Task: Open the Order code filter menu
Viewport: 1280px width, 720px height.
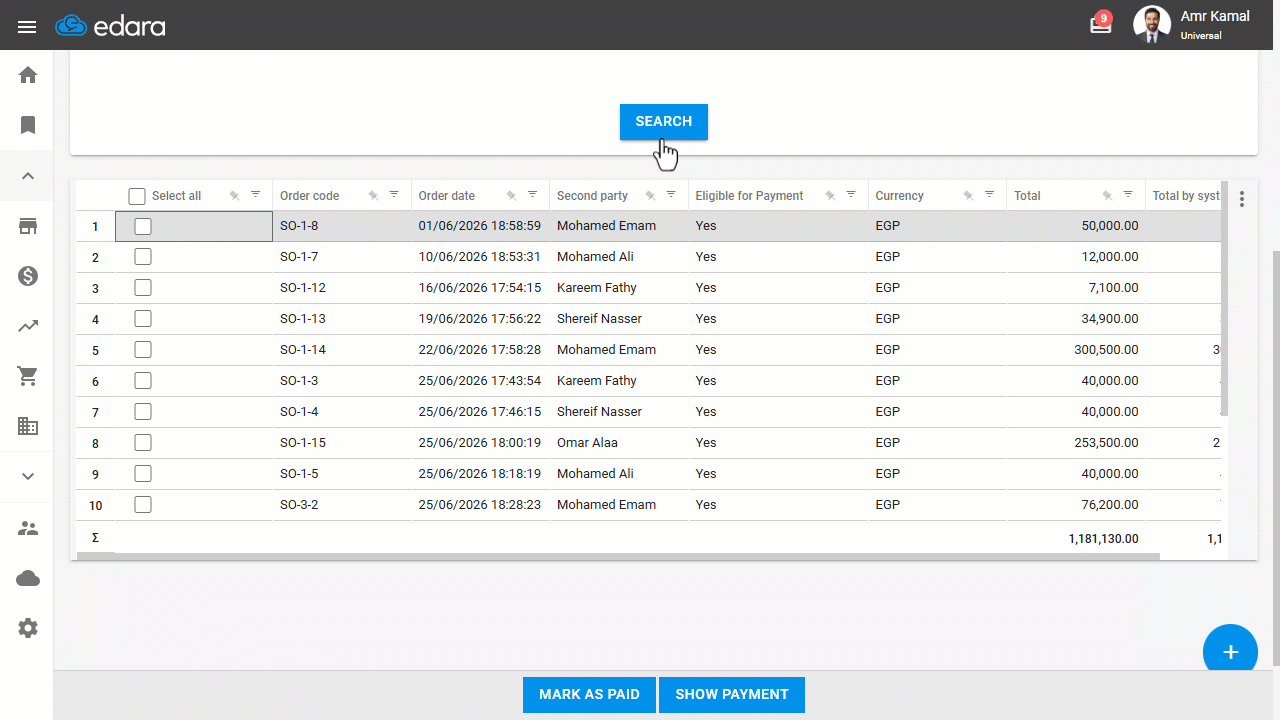Action: [394, 195]
